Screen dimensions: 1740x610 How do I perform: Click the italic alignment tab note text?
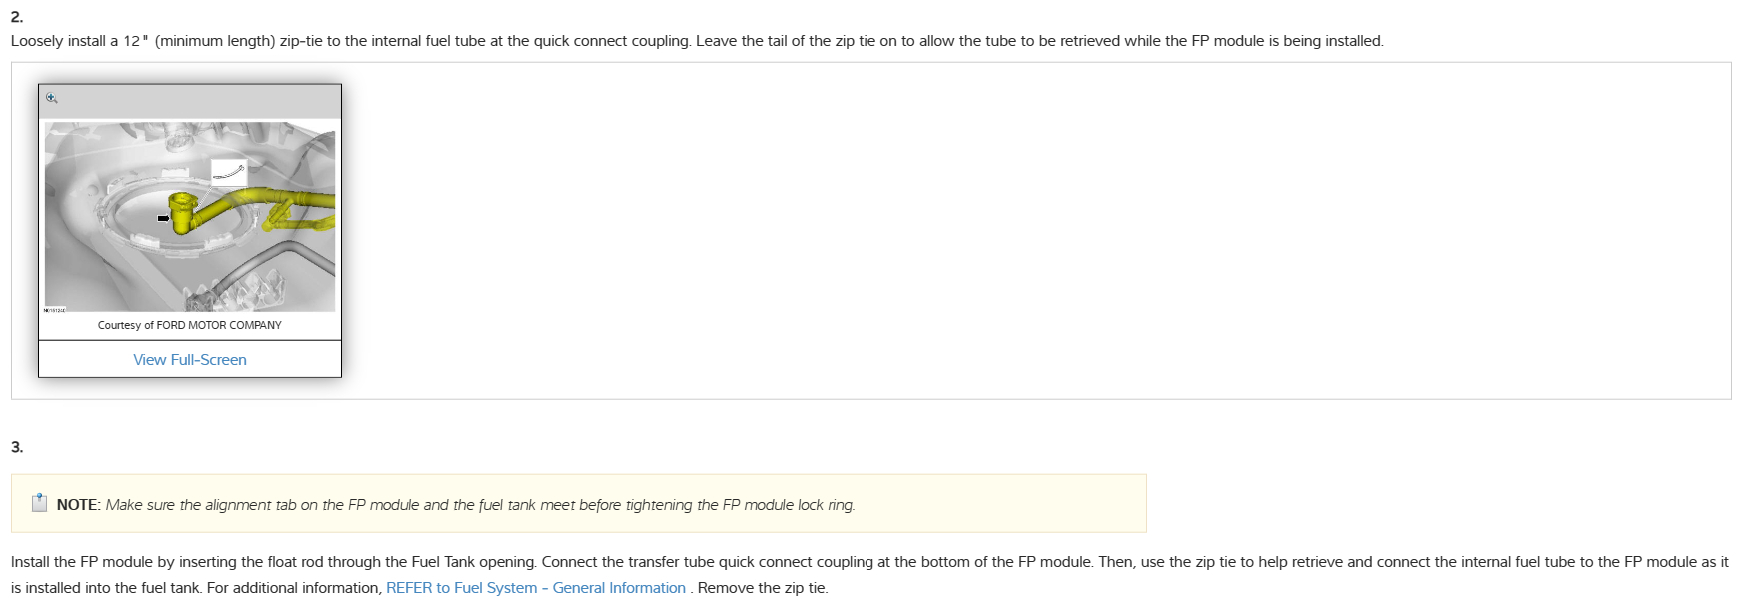click(480, 505)
